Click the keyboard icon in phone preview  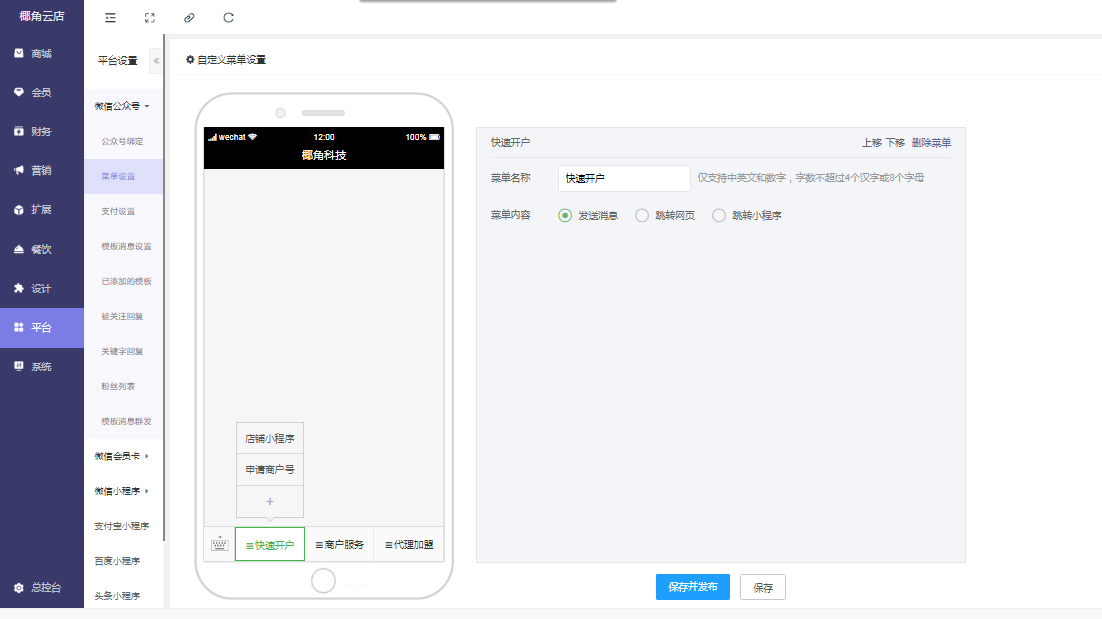pos(219,545)
